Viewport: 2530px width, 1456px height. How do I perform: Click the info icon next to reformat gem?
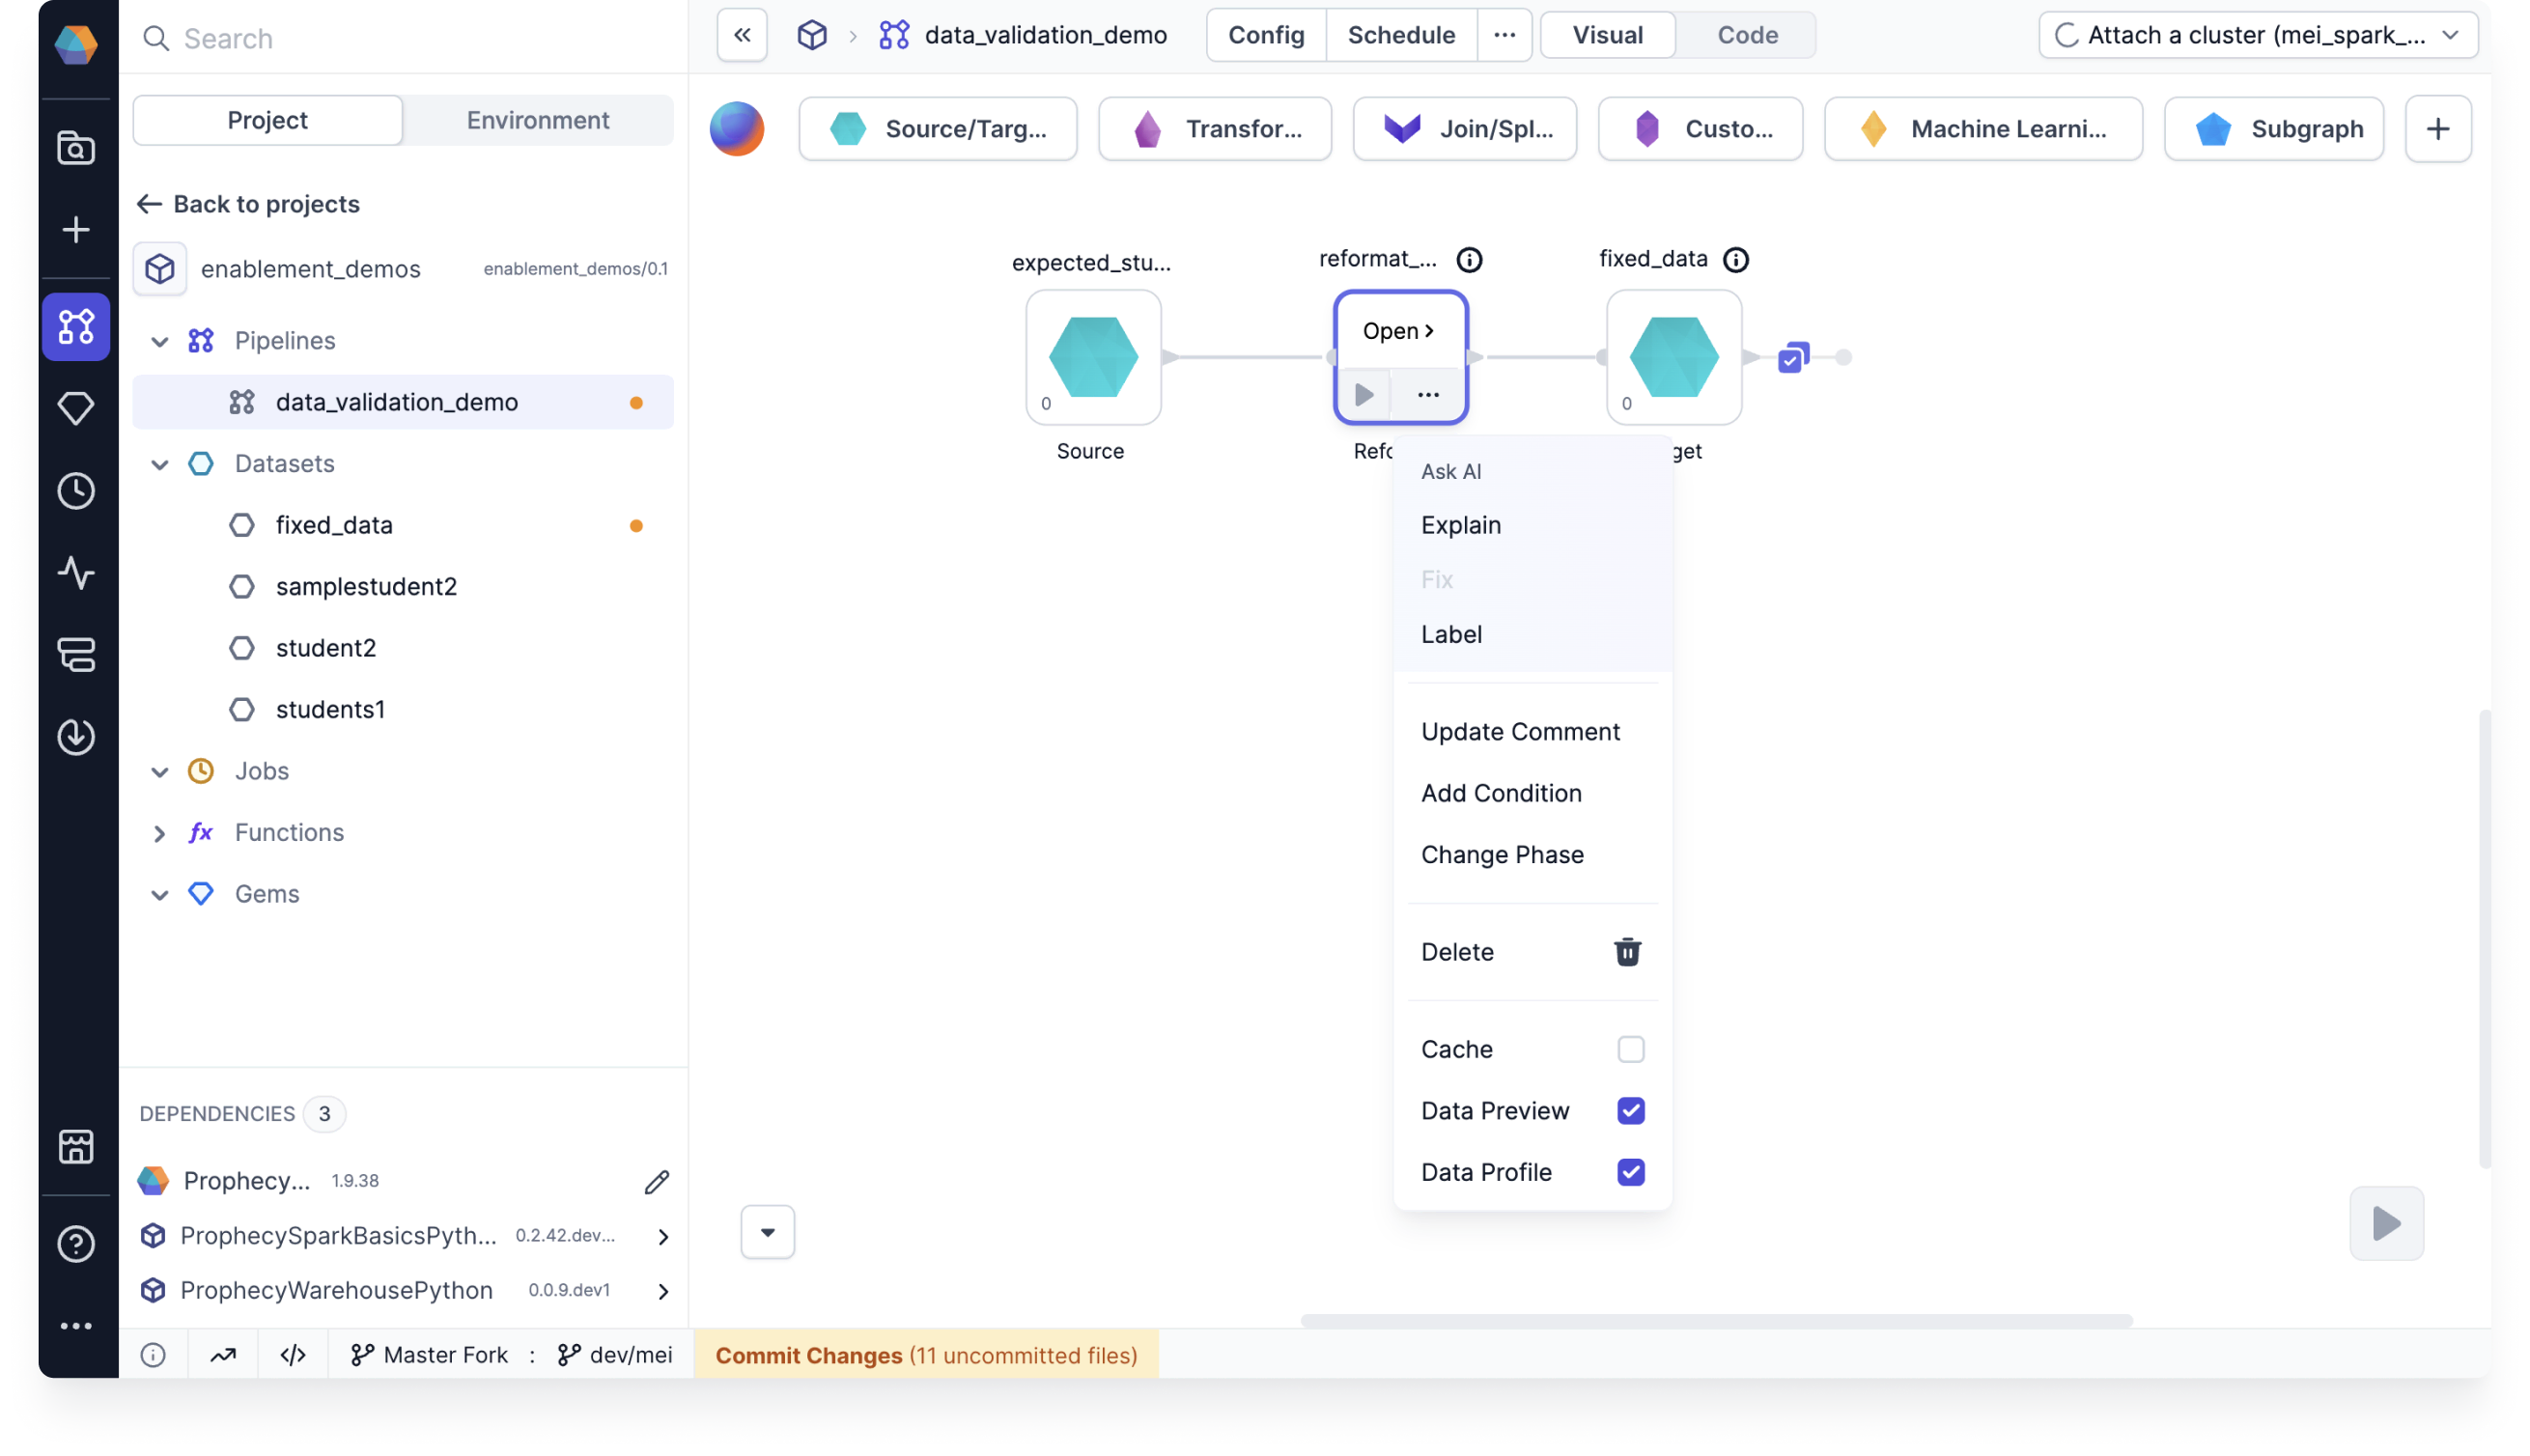click(1469, 260)
